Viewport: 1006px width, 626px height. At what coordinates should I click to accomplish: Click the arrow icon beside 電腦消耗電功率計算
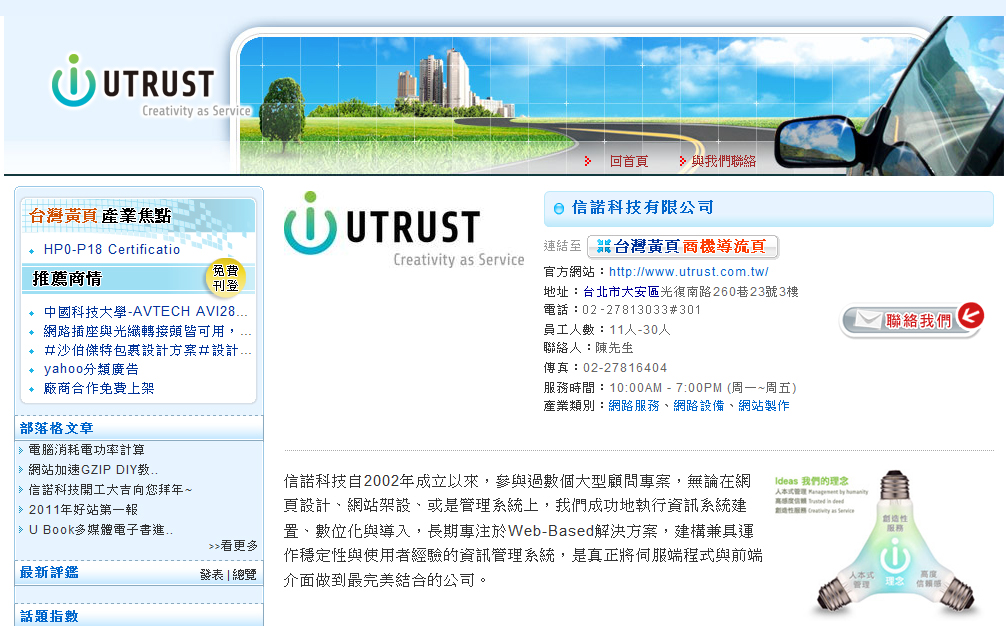click(21, 450)
